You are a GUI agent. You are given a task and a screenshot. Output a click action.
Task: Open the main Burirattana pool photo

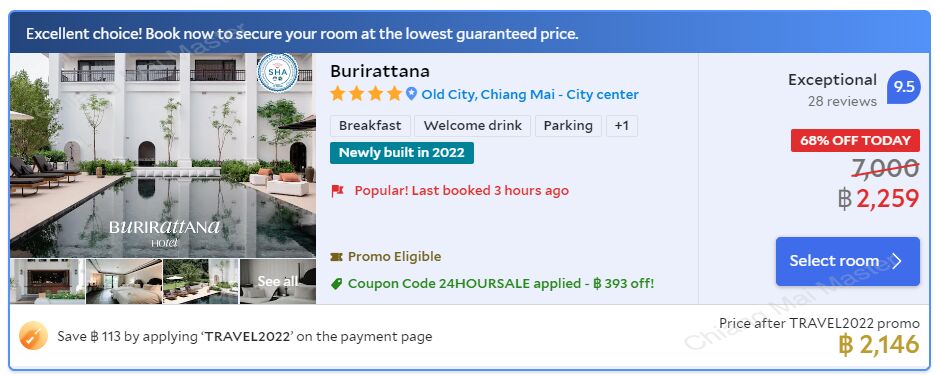(x=163, y=155)
